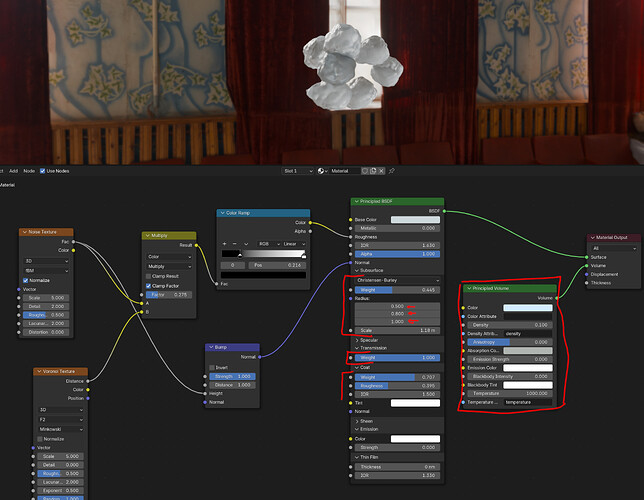Open the Multiply blend mode dropdown

pyautogui.click(x=169, y=267)
